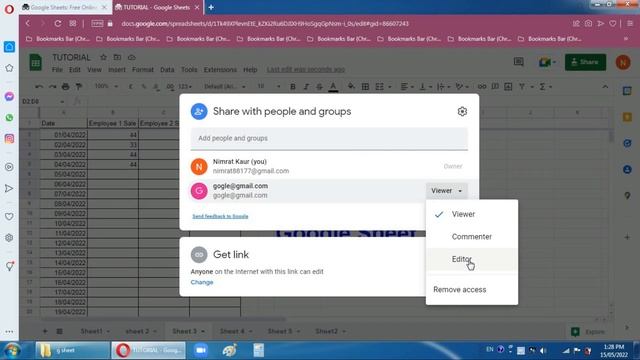The image size is (640, 360).
Task: Click the Windows Start button
Action: pos(12,351)
